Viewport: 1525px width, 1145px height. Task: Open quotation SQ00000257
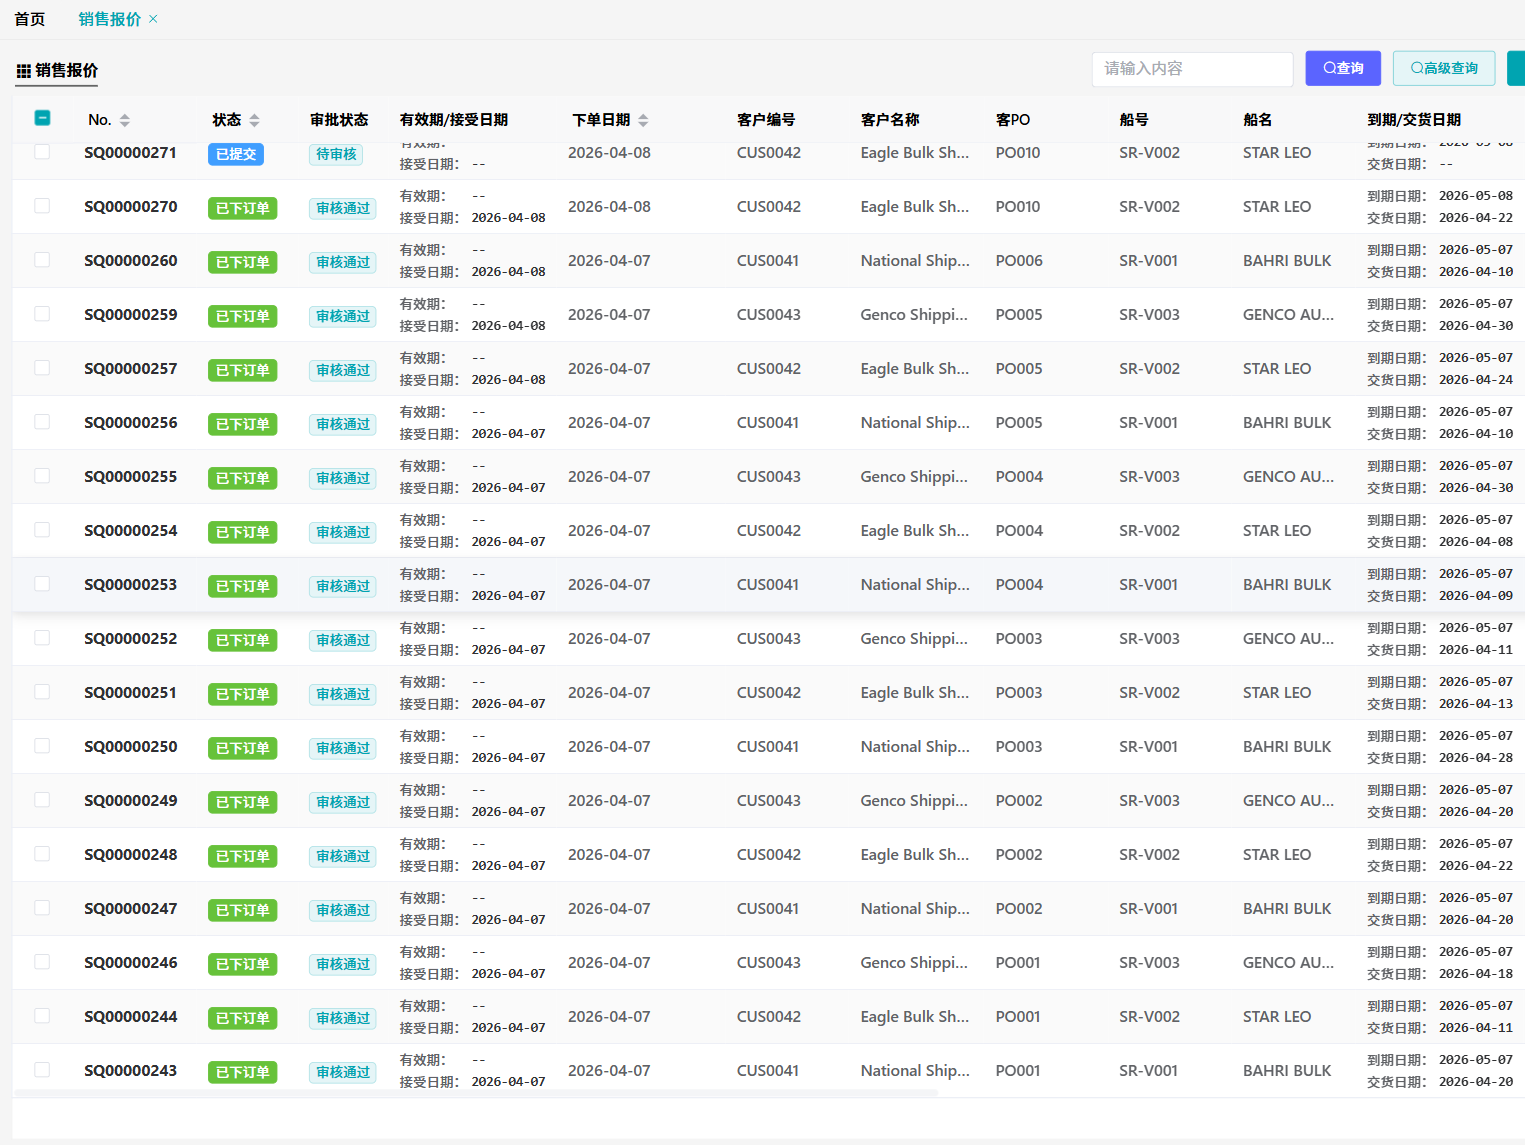click(x=130, y=369)
